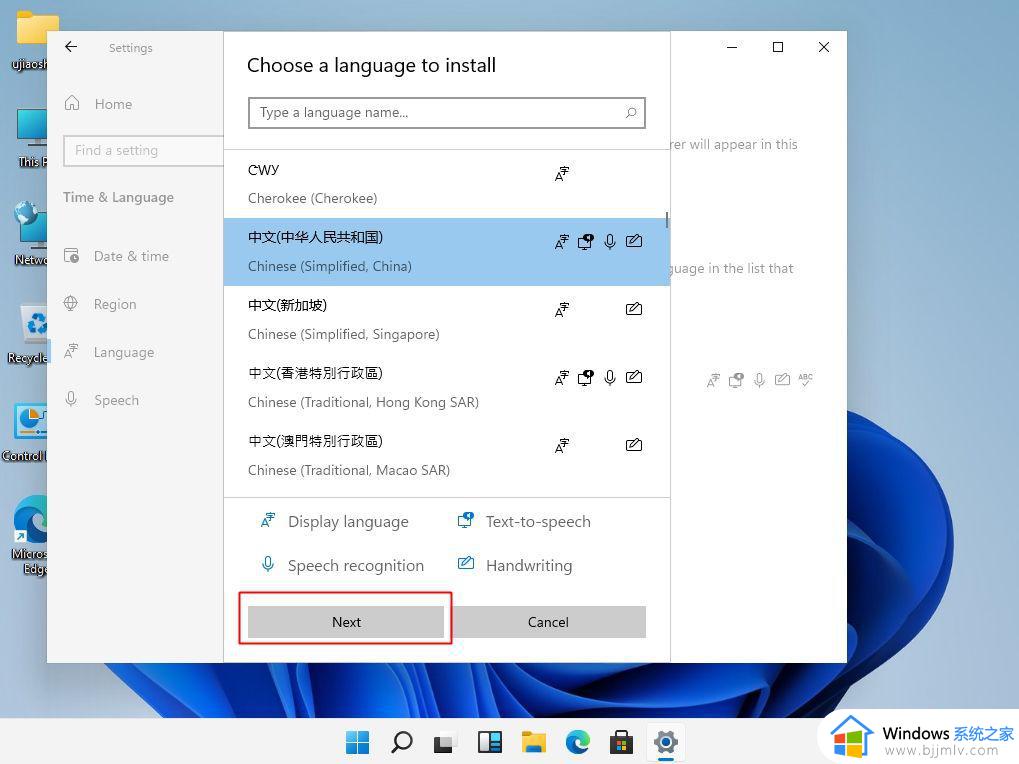Launch Microsoft Edge from taskbar
The image size is (1019, 764).
(x=578, y=742)
